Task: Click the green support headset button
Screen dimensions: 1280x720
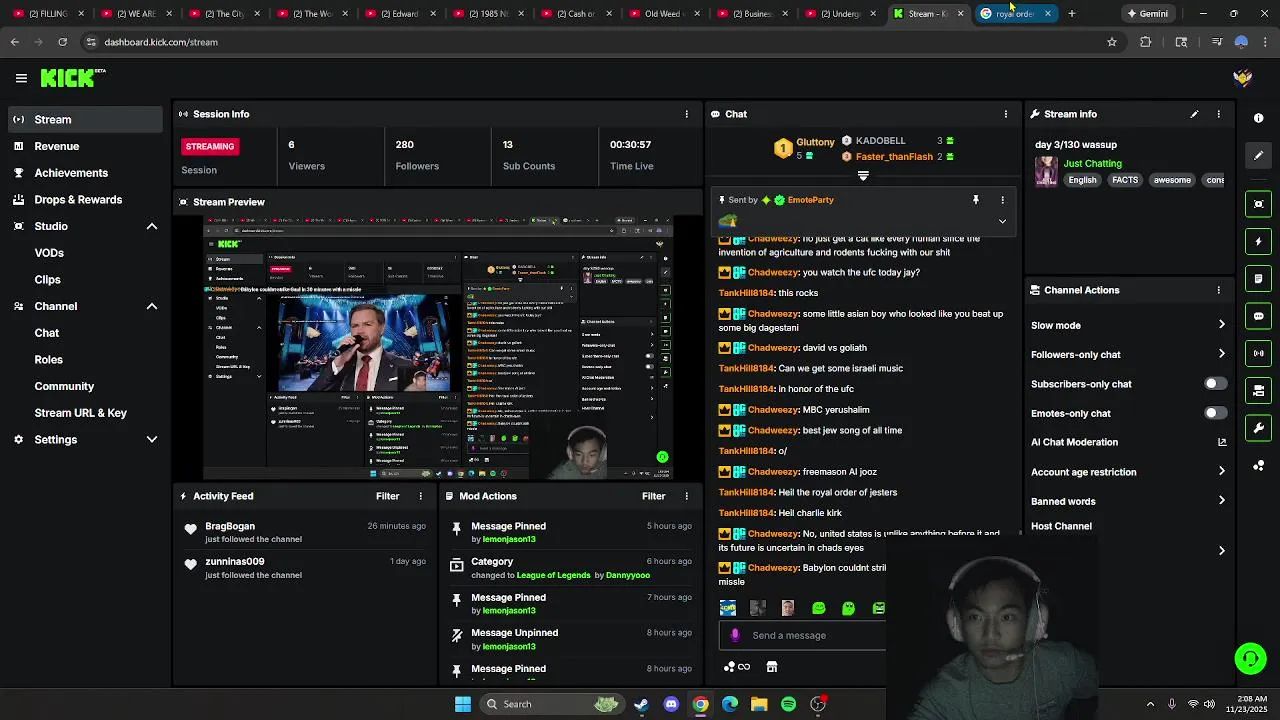Action: [x=1250, y=658]
